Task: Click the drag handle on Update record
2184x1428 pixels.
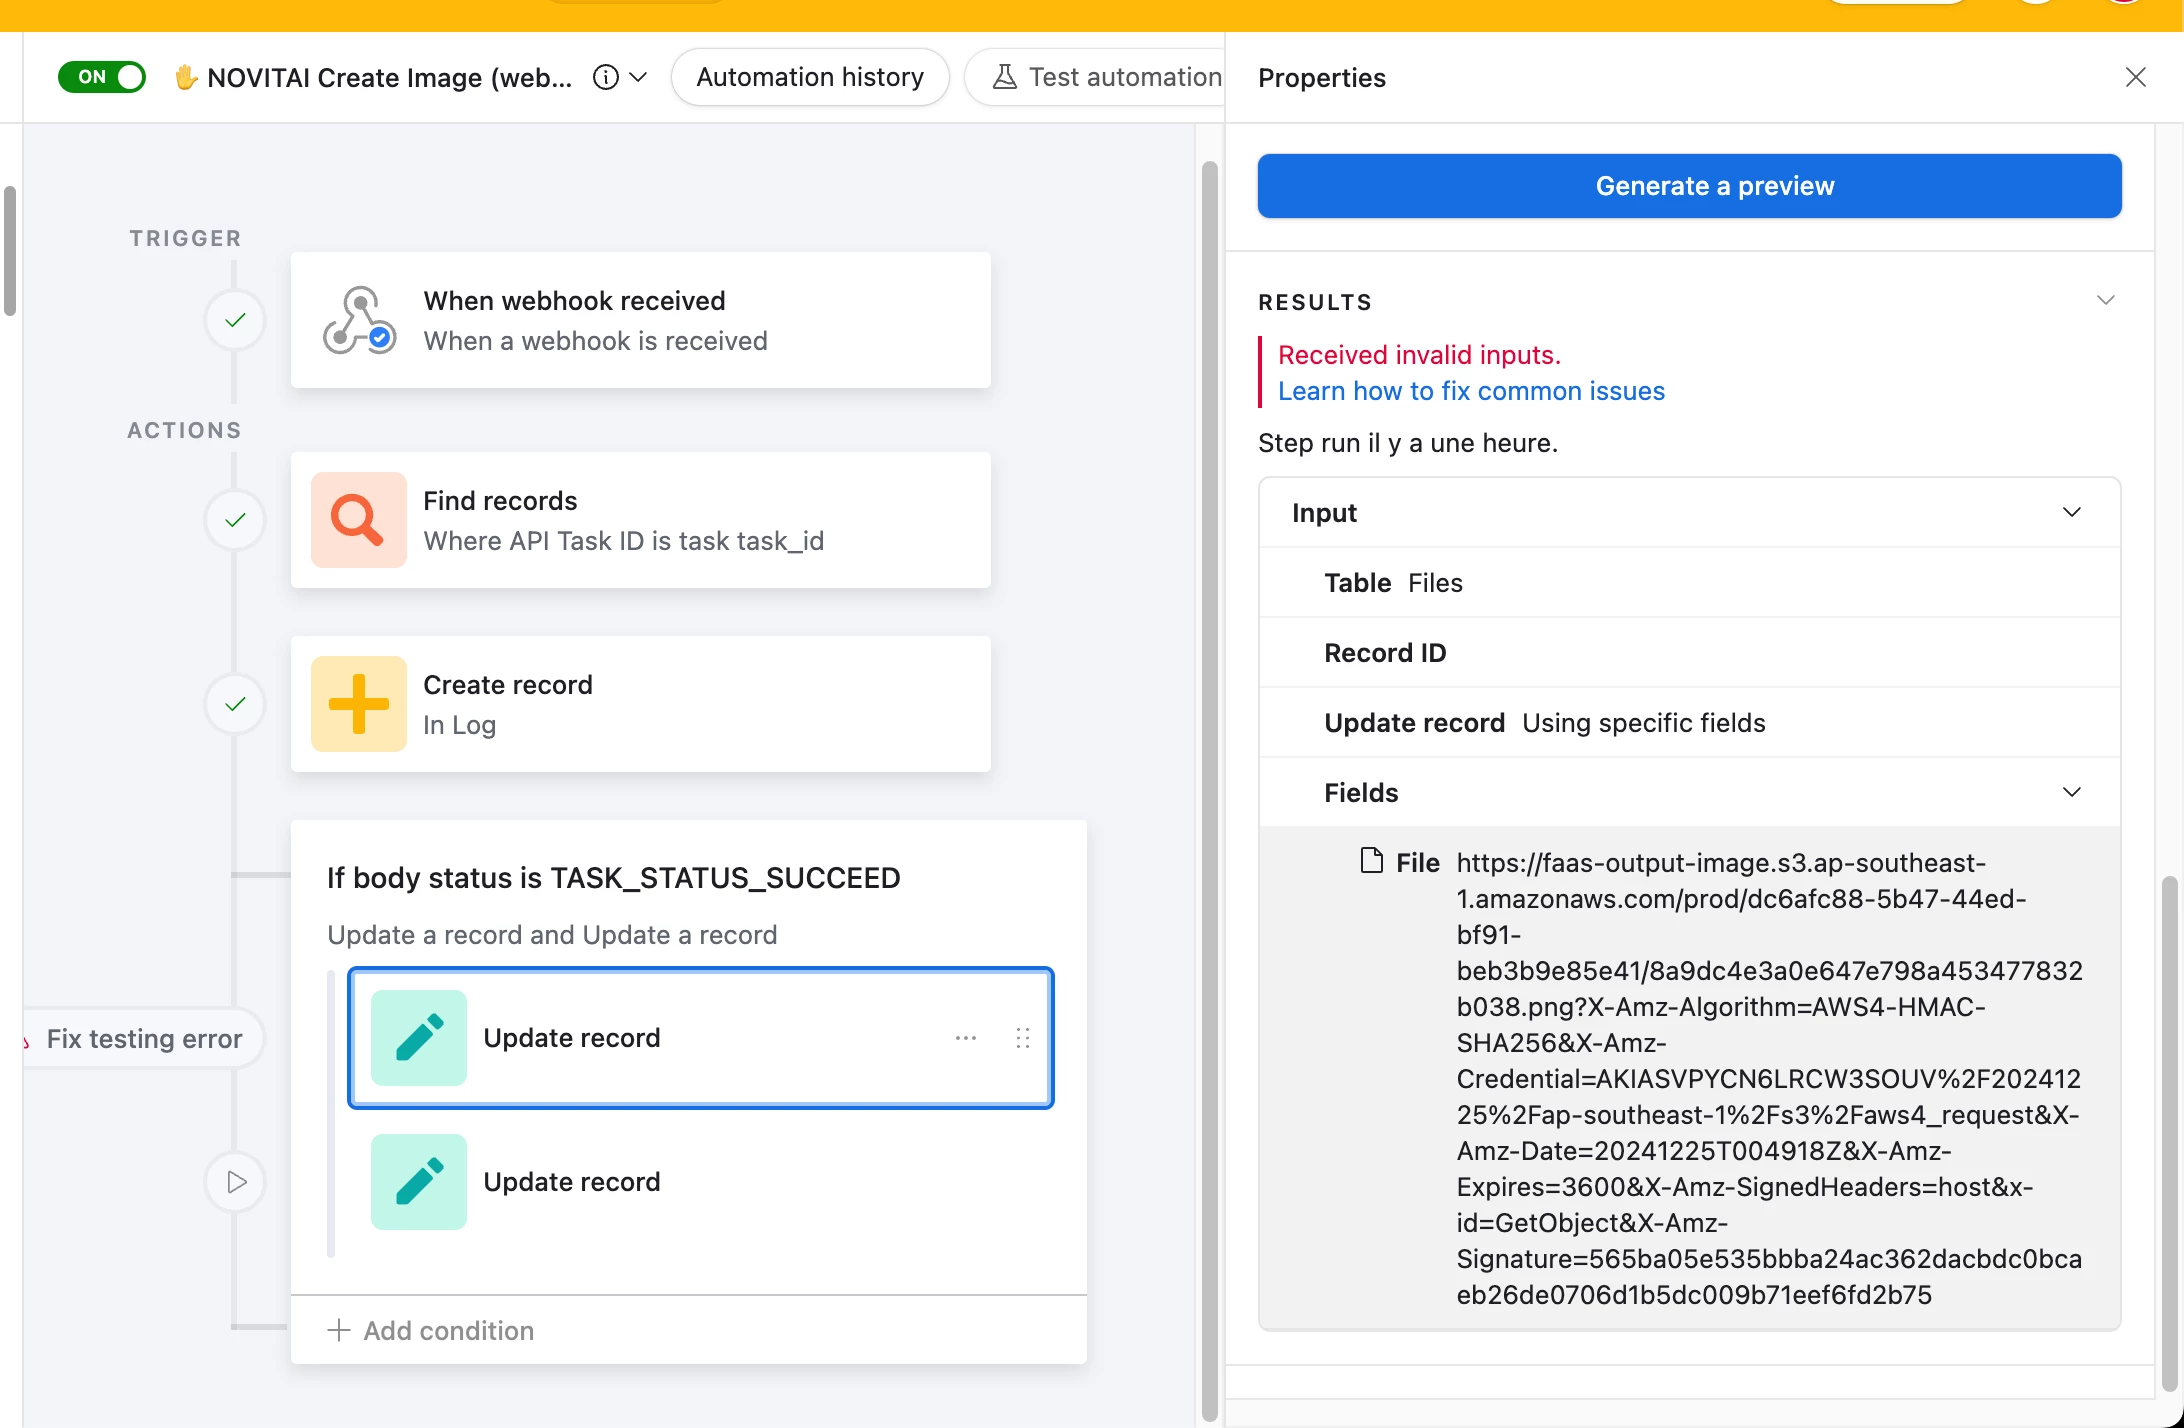Action: click(1022, 1038)
